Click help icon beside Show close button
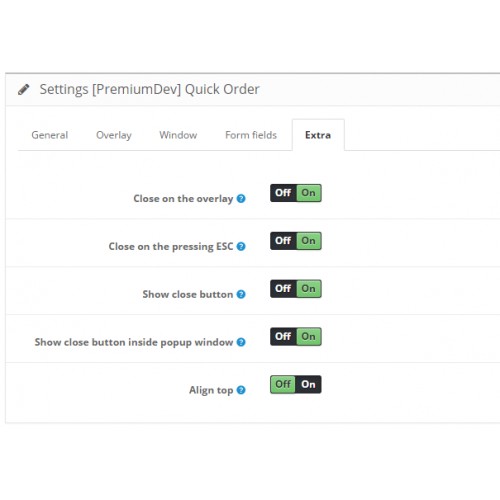The width and height of the screenshot is (500, 500). click(x=241, y=294)
